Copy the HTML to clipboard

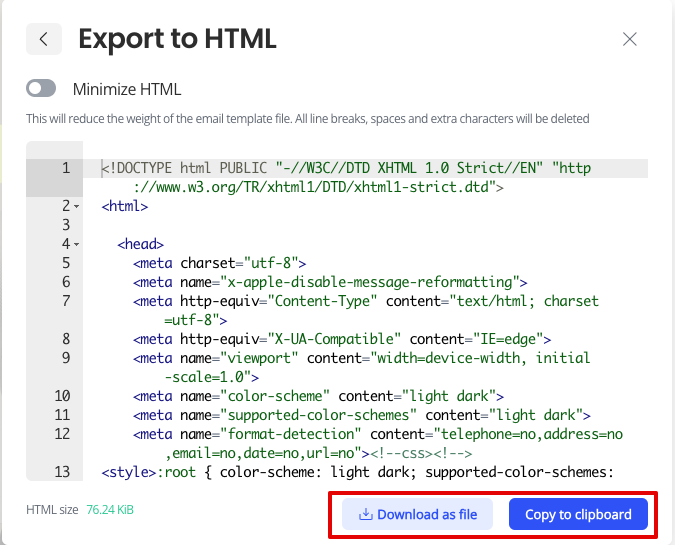tap(578, 514)
